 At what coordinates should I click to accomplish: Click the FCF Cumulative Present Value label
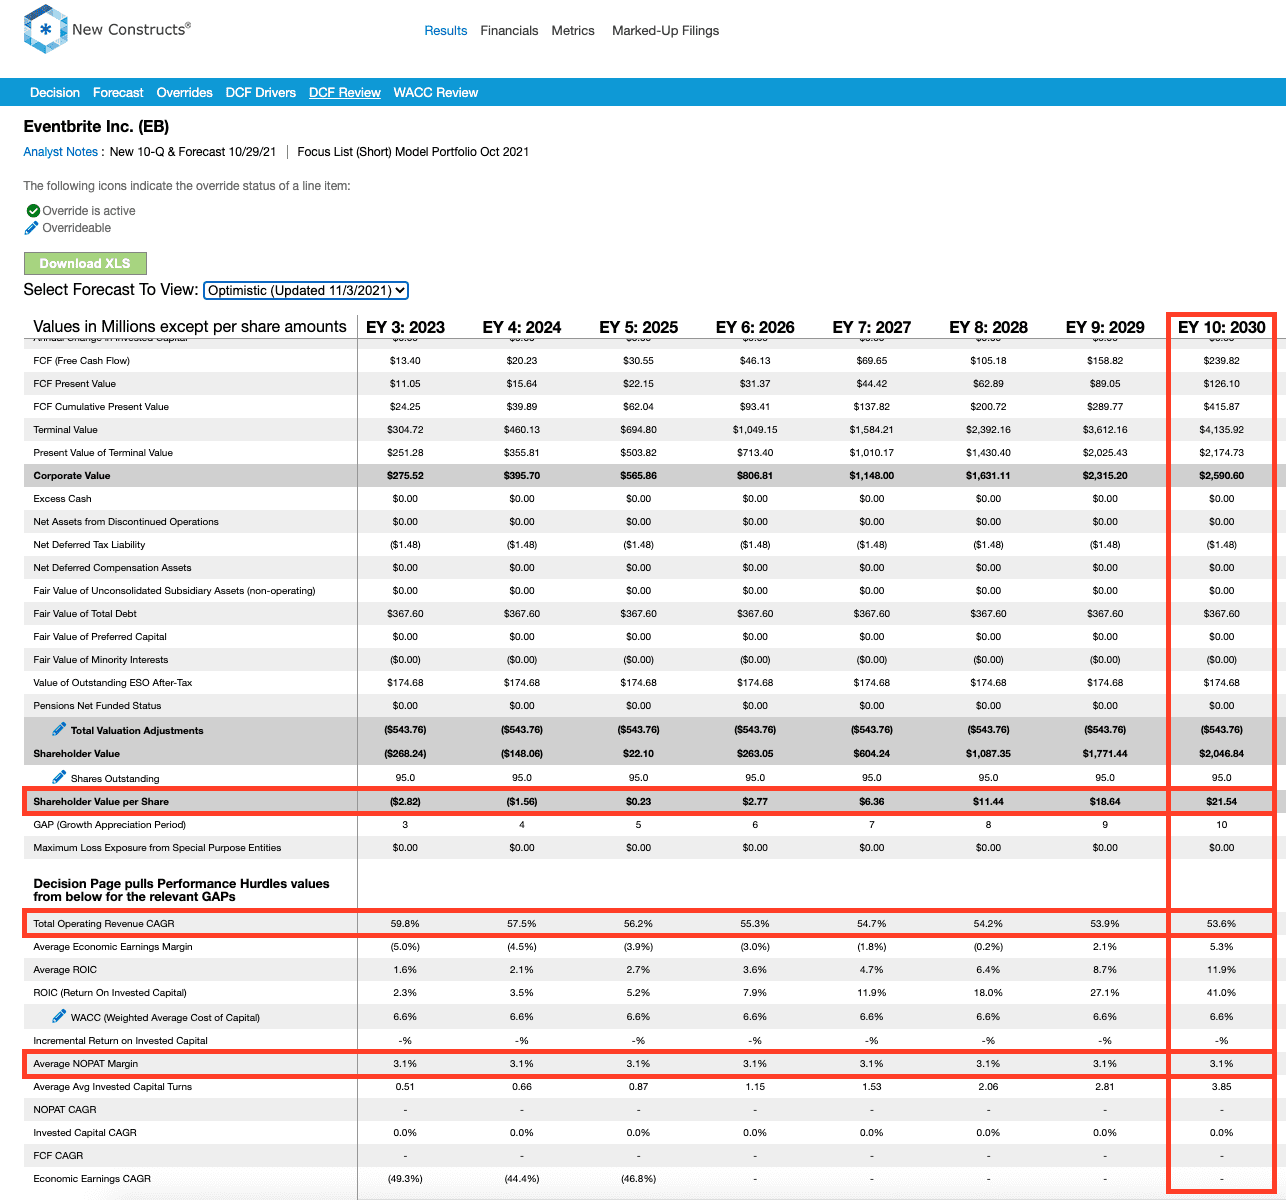(101, 406)
